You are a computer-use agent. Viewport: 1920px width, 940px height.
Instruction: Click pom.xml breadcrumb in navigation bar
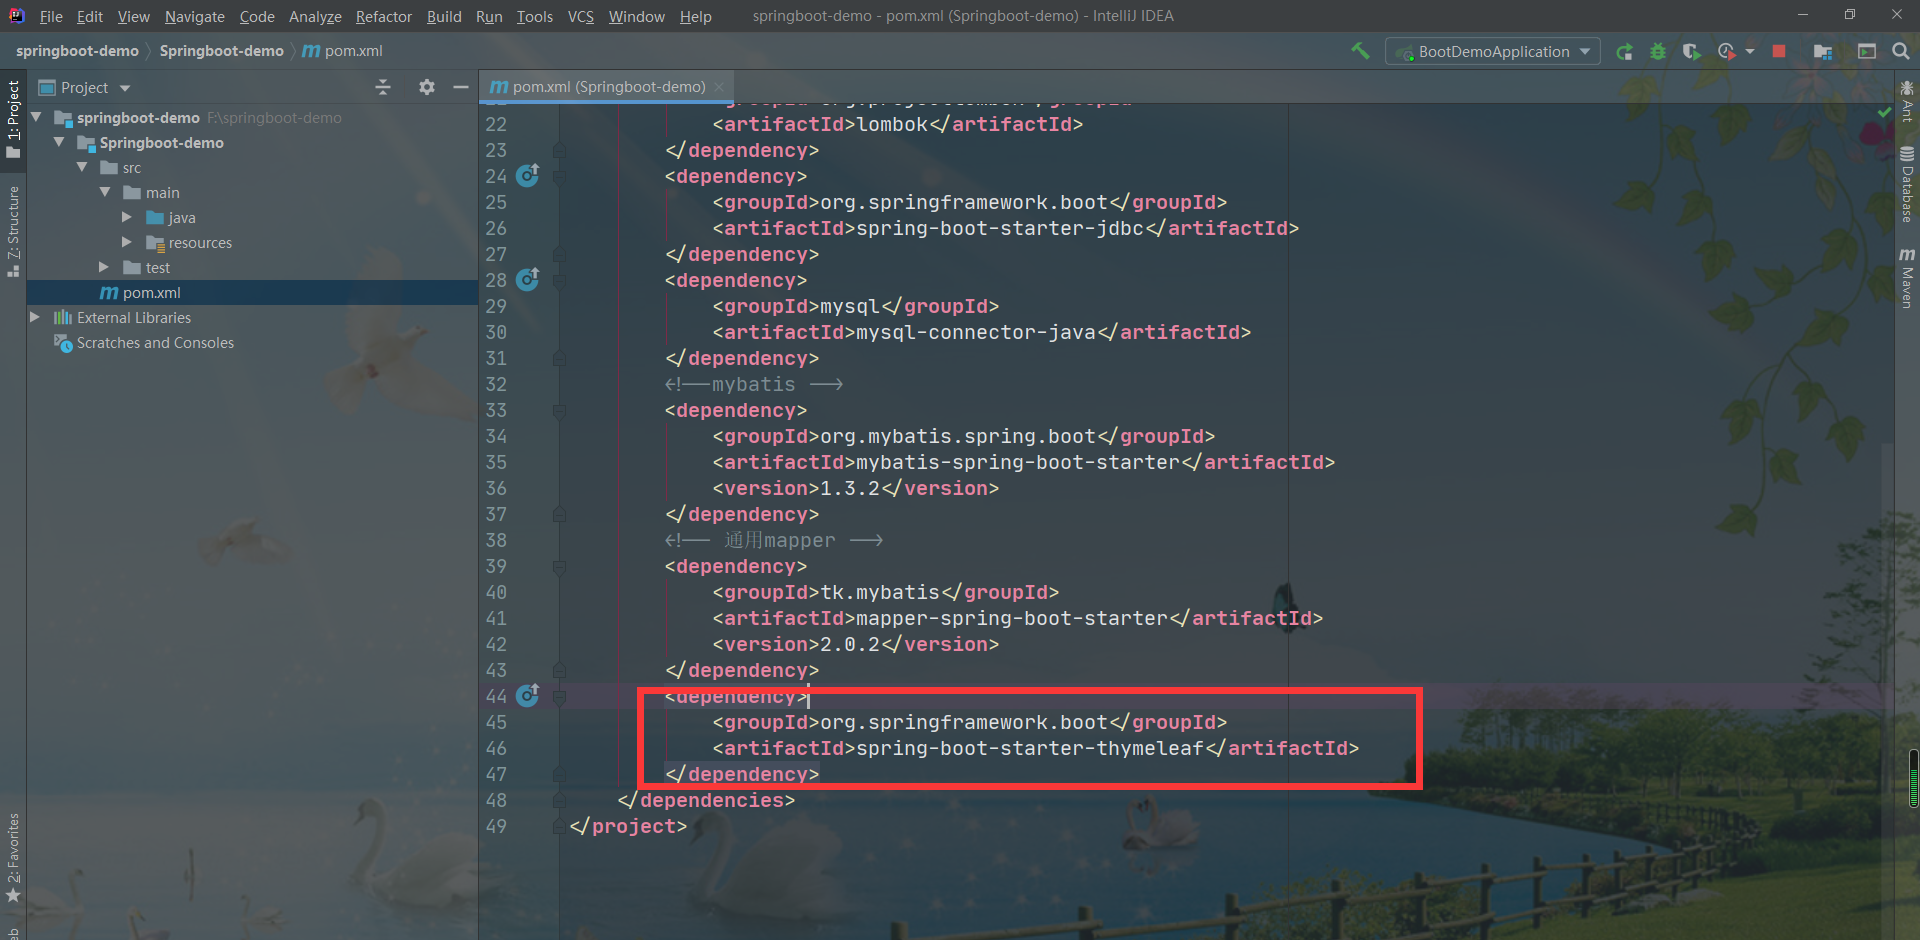342,51
